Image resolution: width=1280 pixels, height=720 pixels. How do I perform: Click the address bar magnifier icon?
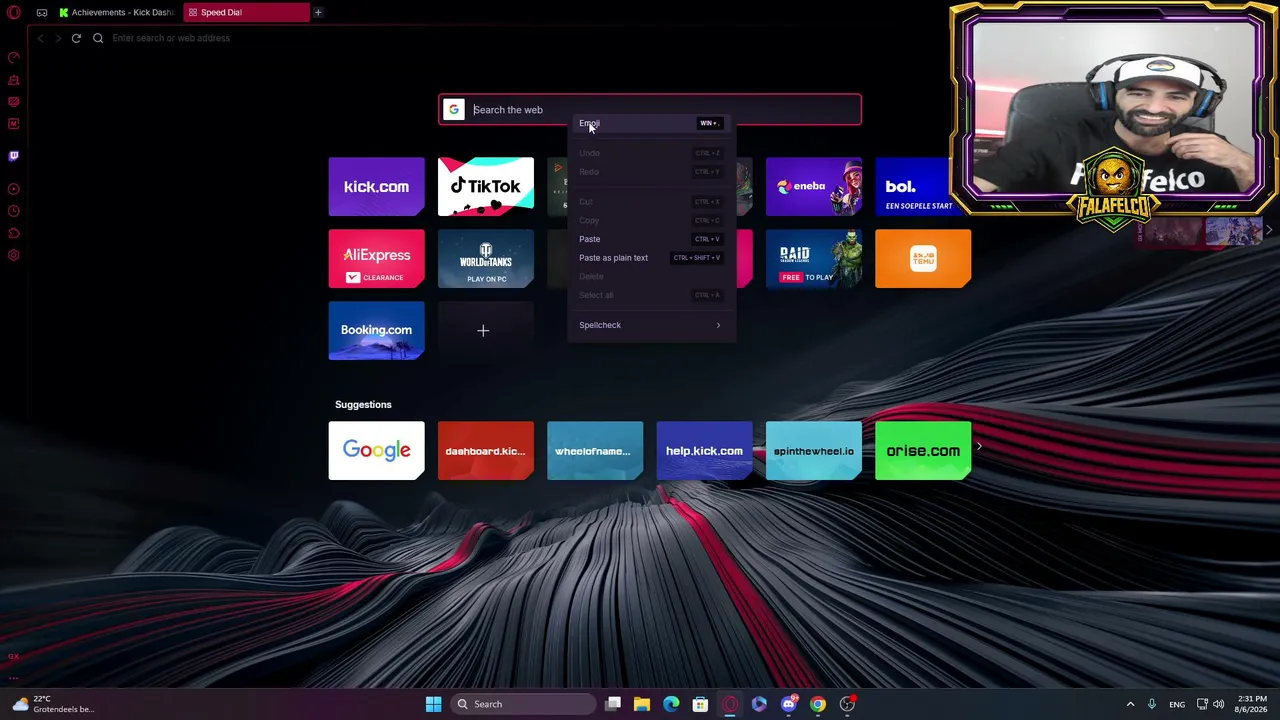(98, 38)
